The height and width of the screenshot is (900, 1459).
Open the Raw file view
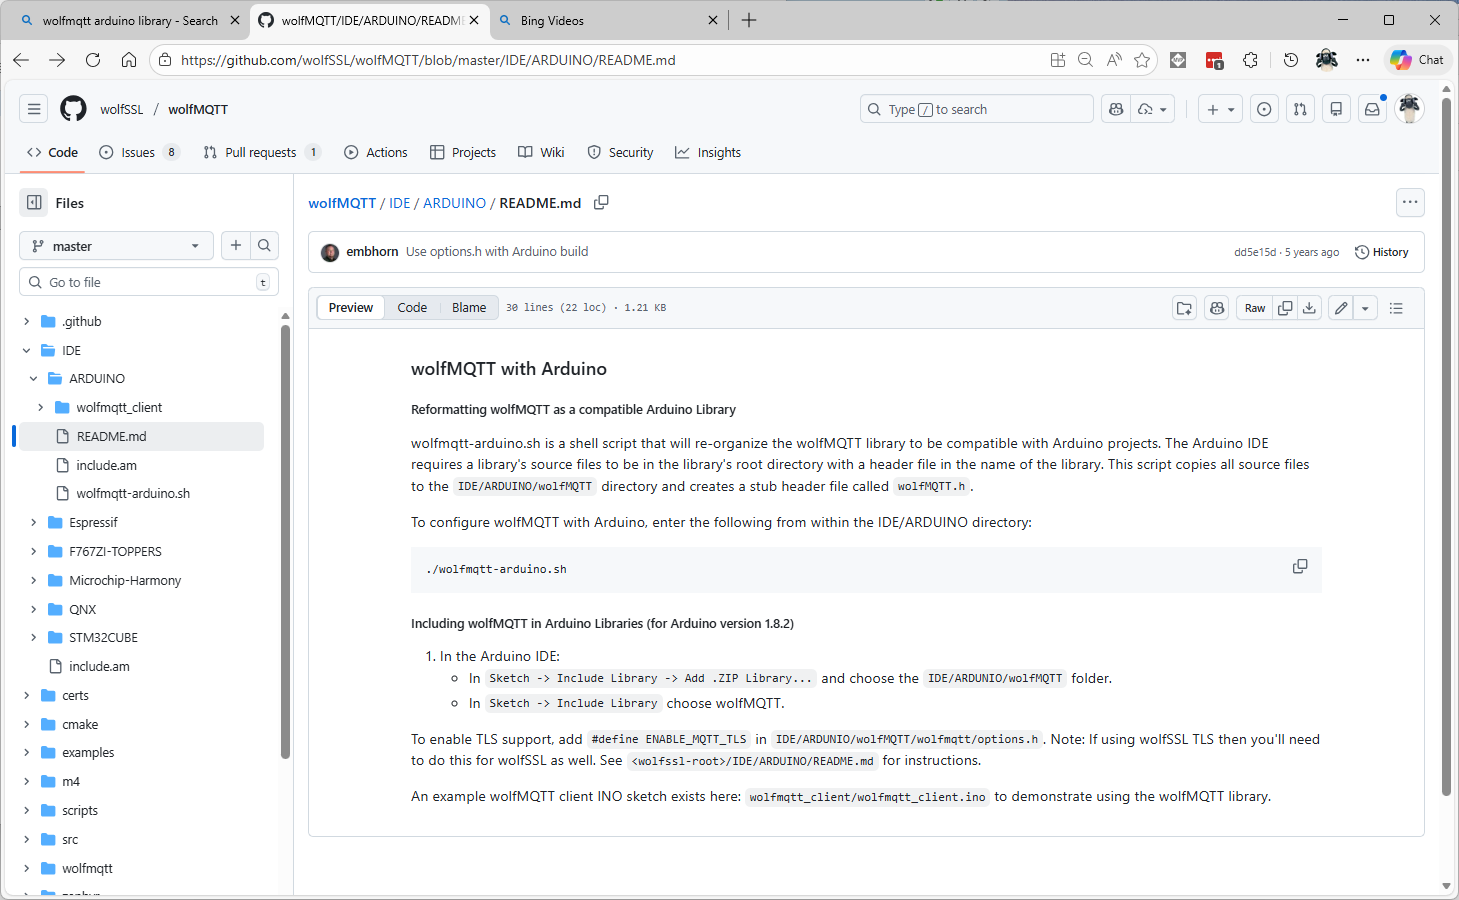point(1254,308)
